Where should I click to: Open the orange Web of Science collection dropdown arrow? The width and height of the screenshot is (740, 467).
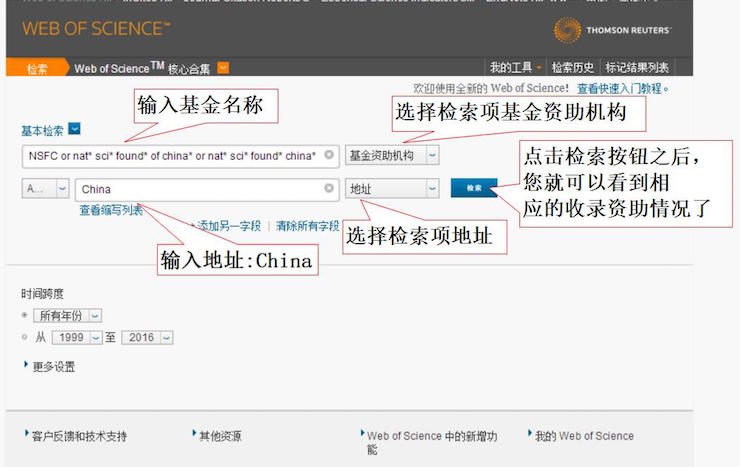pos(223,68)
